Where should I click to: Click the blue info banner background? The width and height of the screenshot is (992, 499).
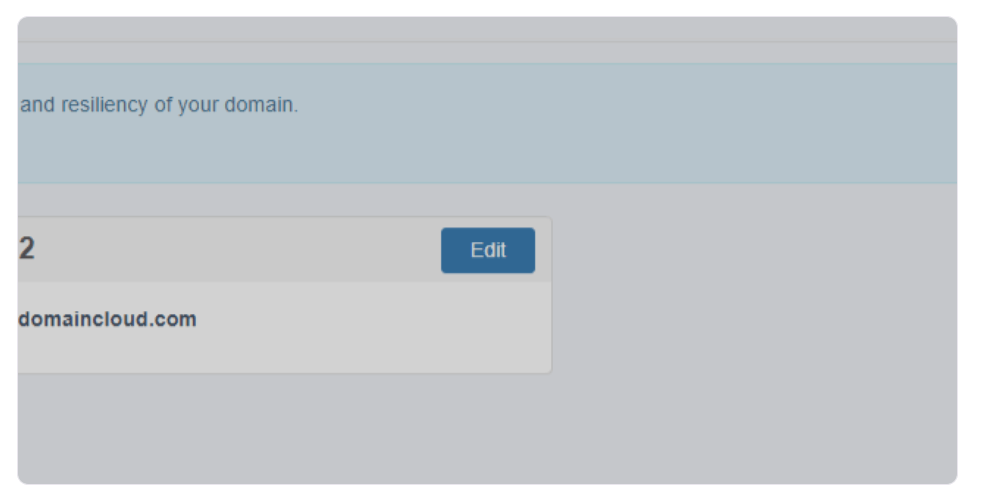pos(487,123)
